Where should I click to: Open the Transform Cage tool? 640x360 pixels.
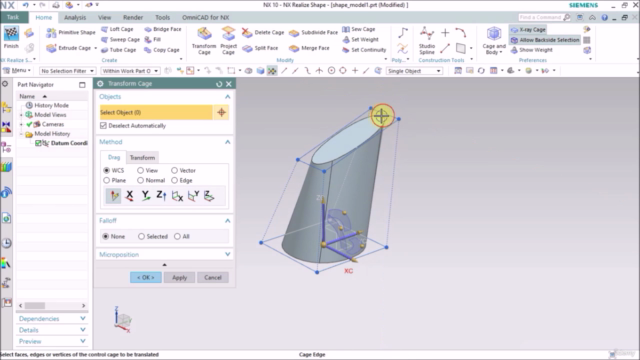[204, 41]
